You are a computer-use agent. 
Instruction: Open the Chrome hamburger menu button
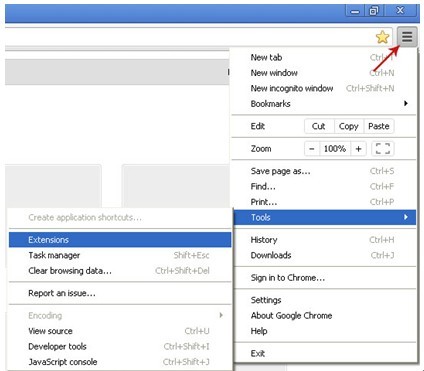[407, 36]
